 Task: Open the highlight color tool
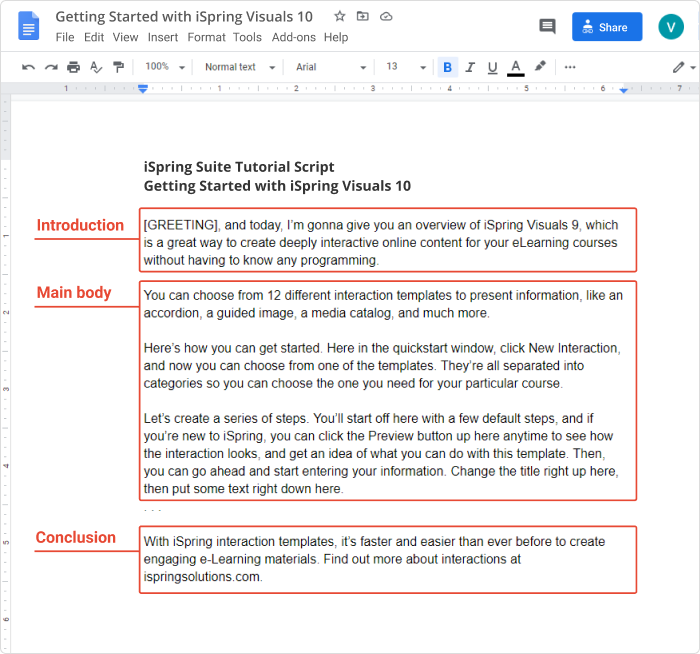tap(540, 67)
